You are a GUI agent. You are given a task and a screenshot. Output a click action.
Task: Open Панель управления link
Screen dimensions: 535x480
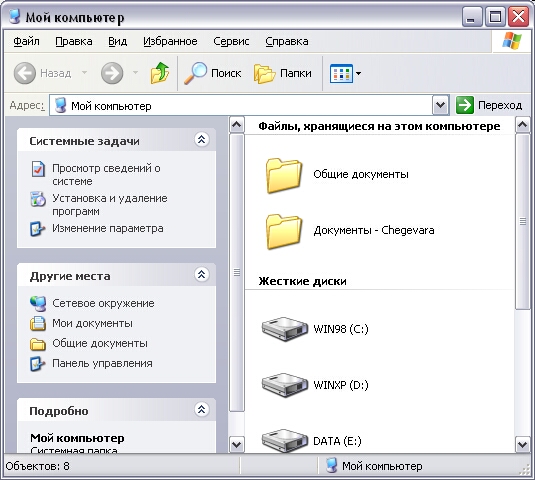coord(102,363)
